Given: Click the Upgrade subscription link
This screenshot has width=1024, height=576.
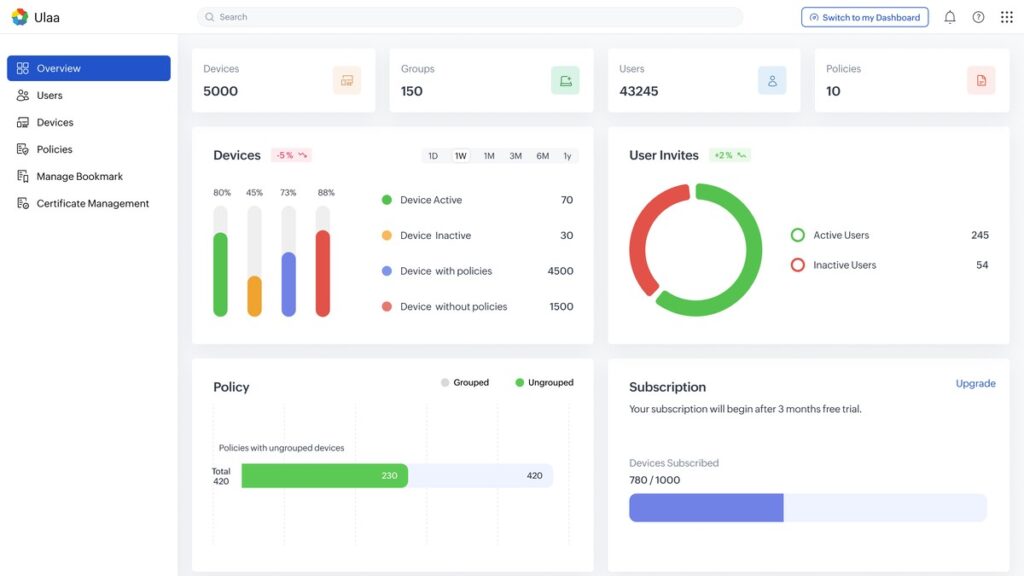Looking at the screenshot, I should pos(975,383).
